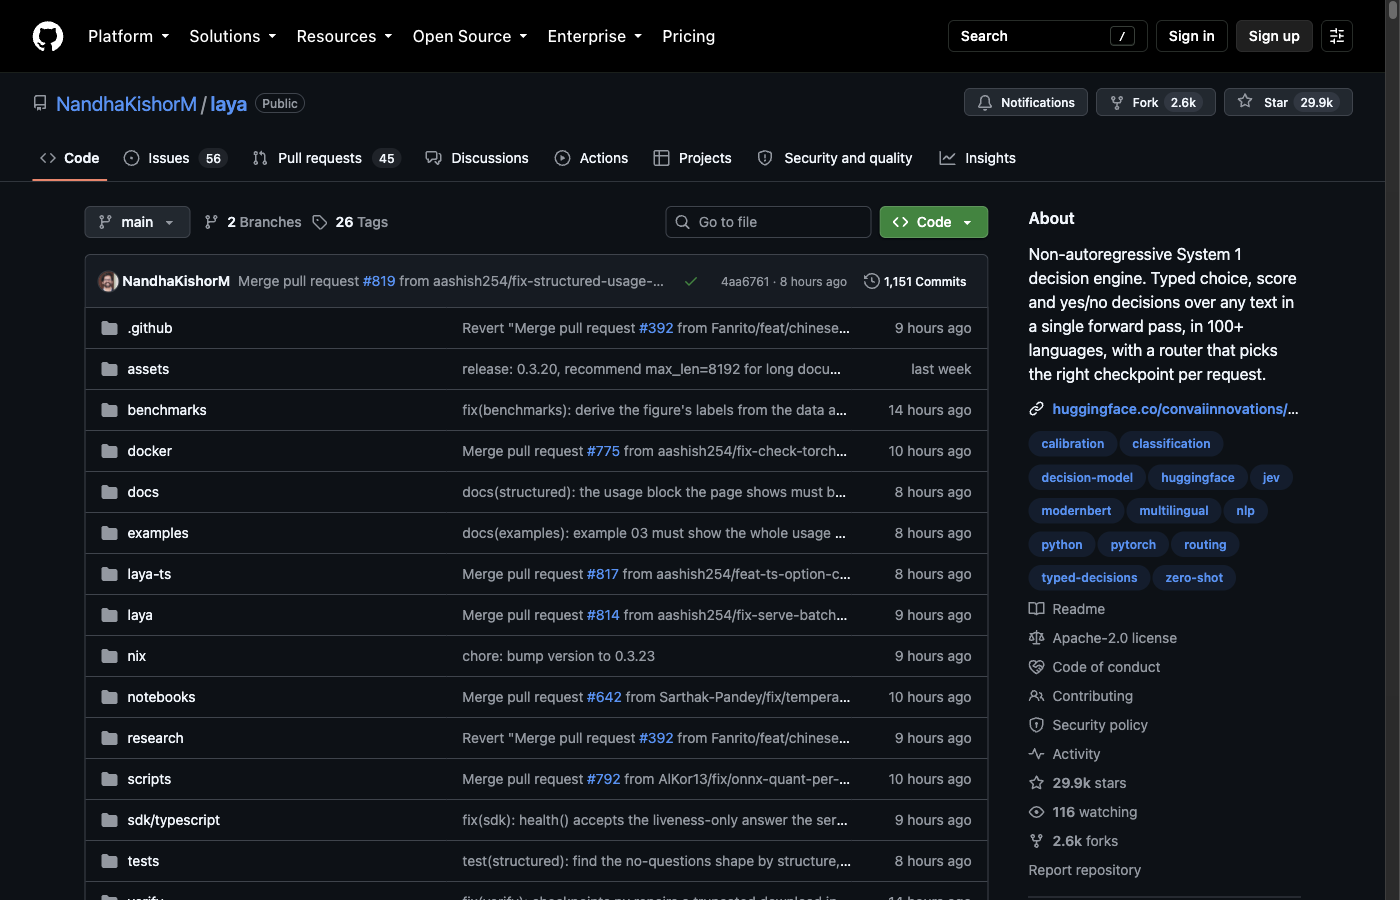1400x900 pixels.
Task: Click the book icon next to Readme
Action: pos(1037,609)
